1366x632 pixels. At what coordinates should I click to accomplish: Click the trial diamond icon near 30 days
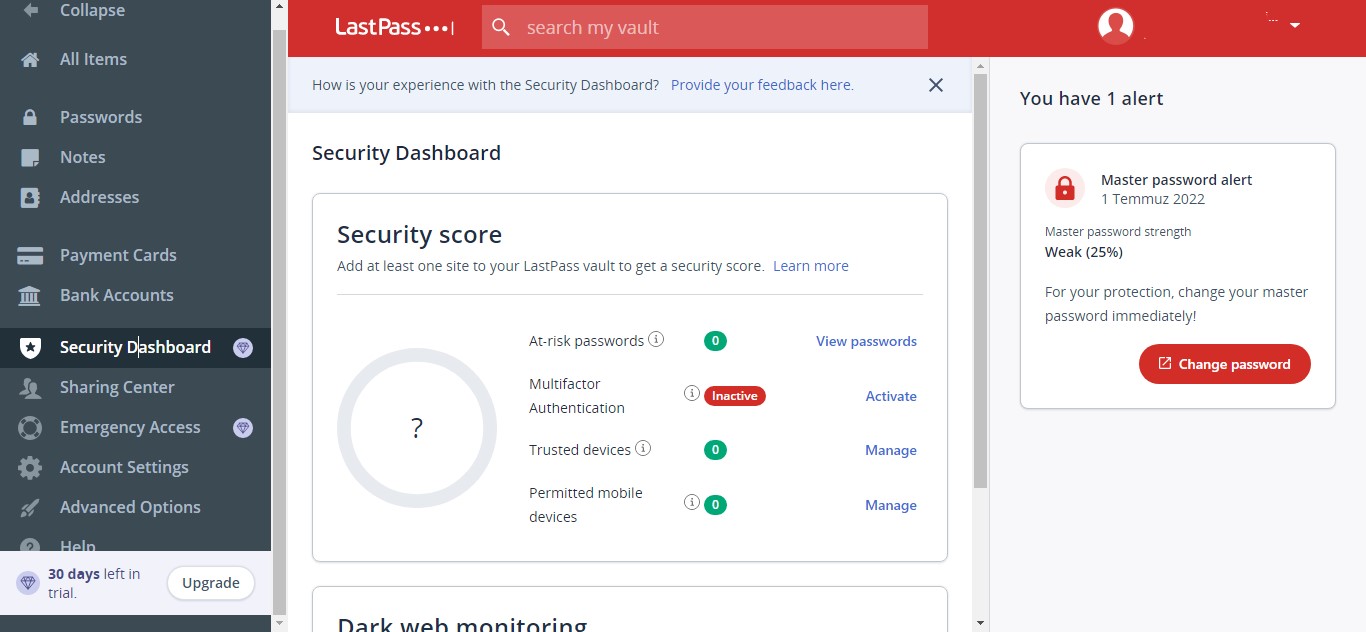tap(28, 583)
